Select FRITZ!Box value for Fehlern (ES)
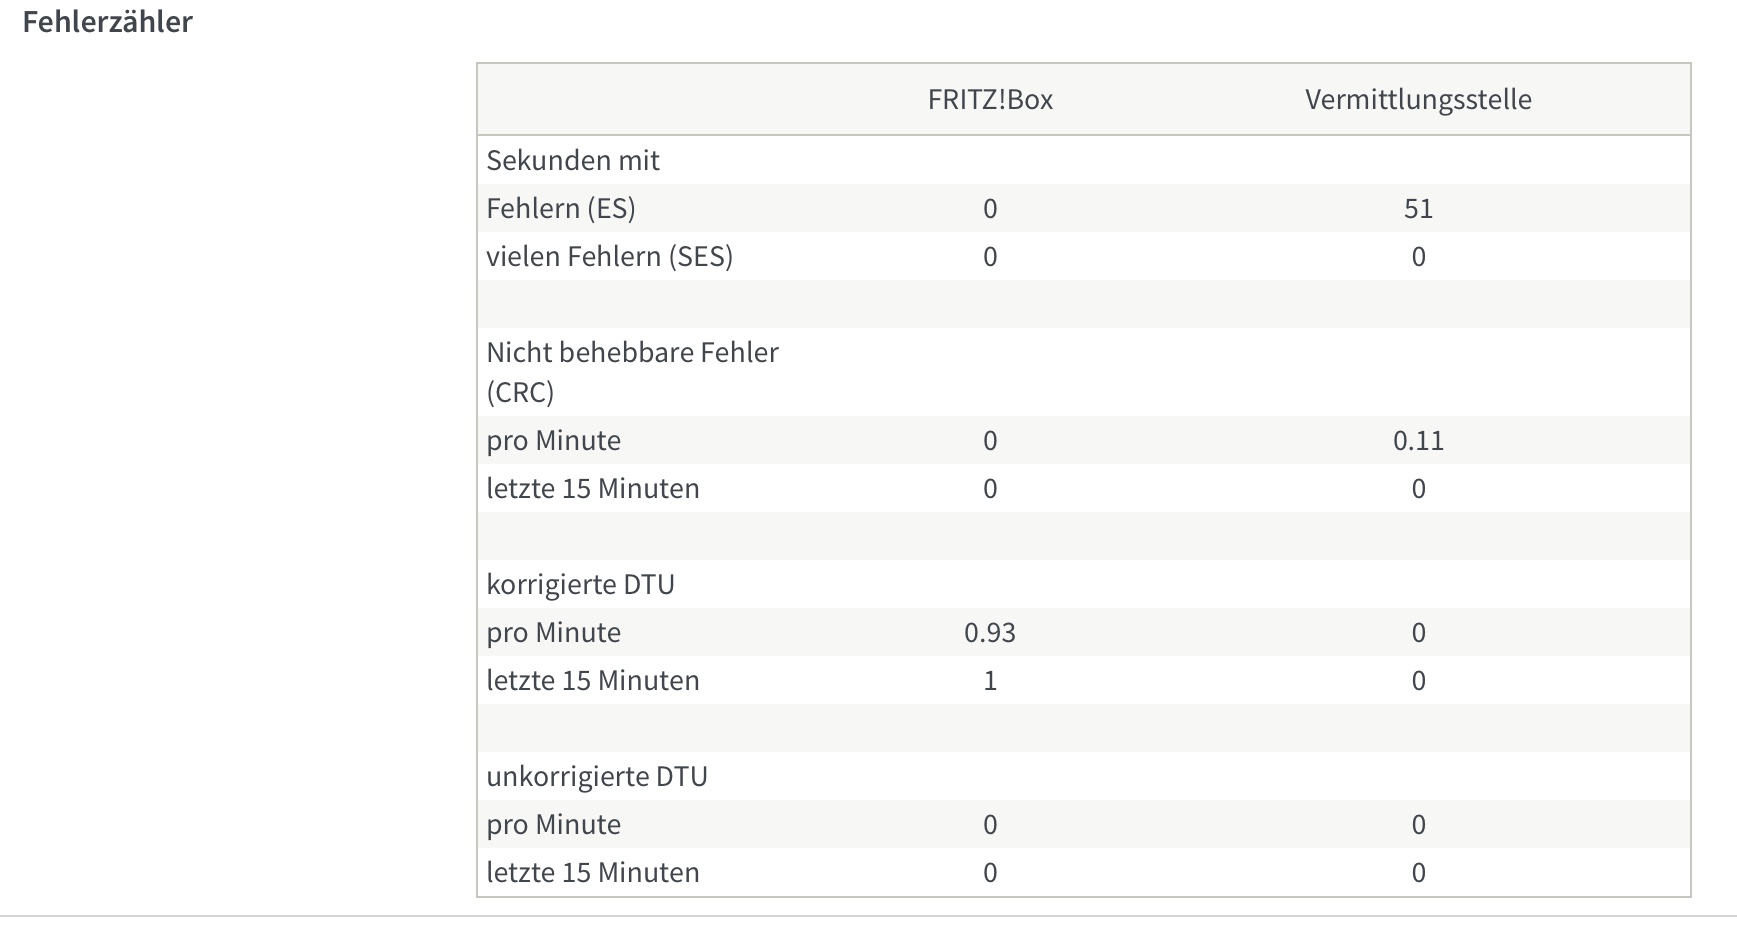This screenshot has width=1737, height=929. point(990,208)
